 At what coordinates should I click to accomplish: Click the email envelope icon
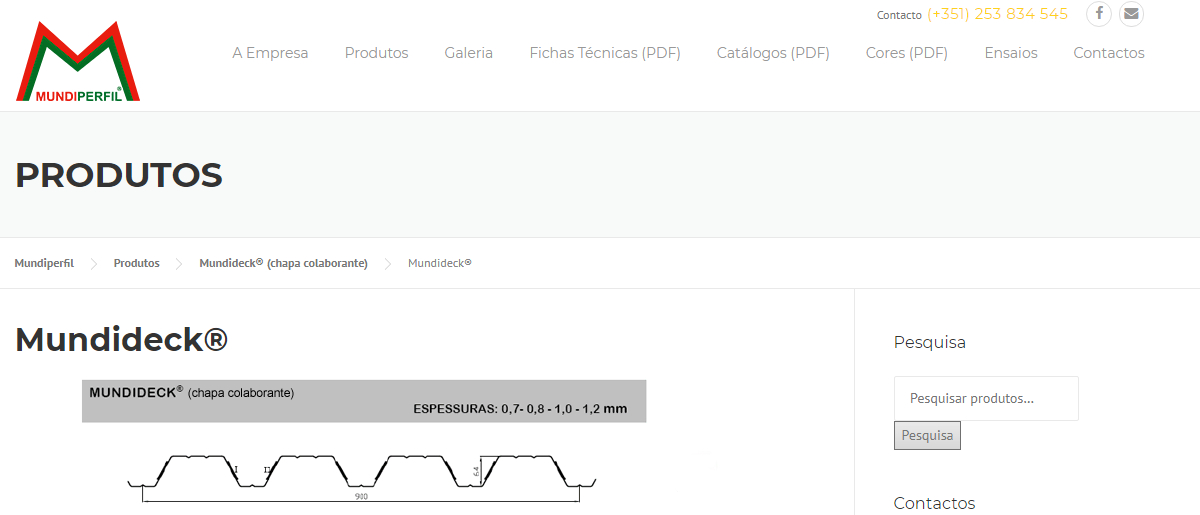(x=1131, y=14)
